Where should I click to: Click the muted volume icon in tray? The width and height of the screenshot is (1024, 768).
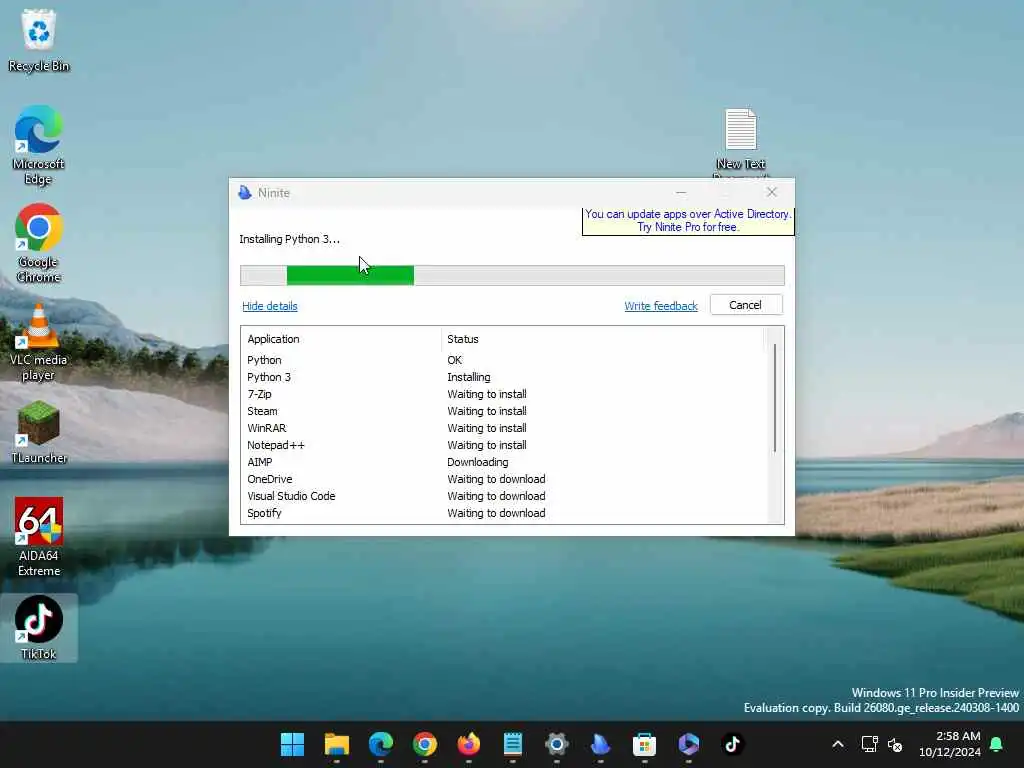point(895,744)
